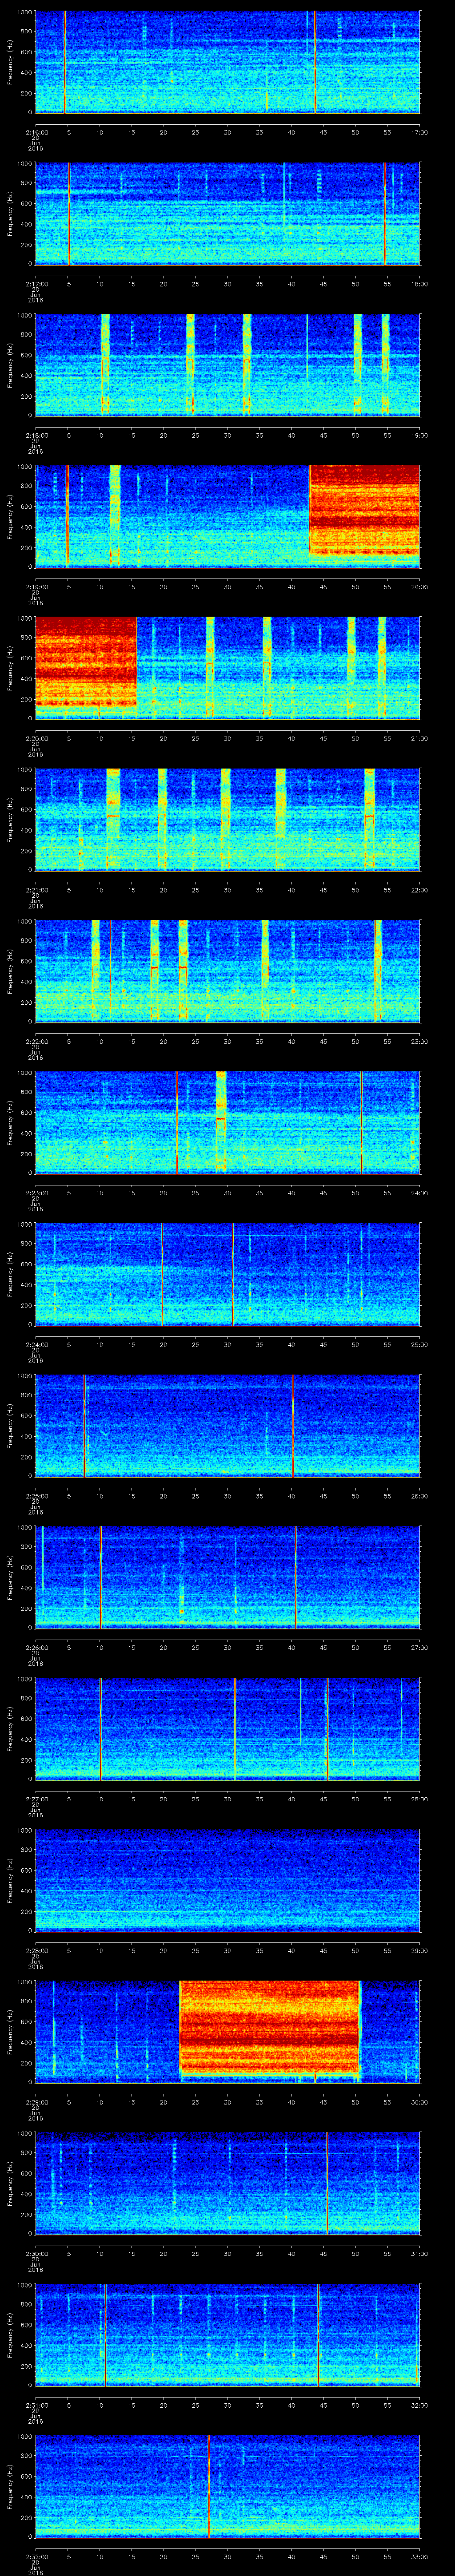This screenshot has height=2576, width=455.
Task: Click the red vertical line near 55s in 2:17:00 panel
Action: [385, 214]
